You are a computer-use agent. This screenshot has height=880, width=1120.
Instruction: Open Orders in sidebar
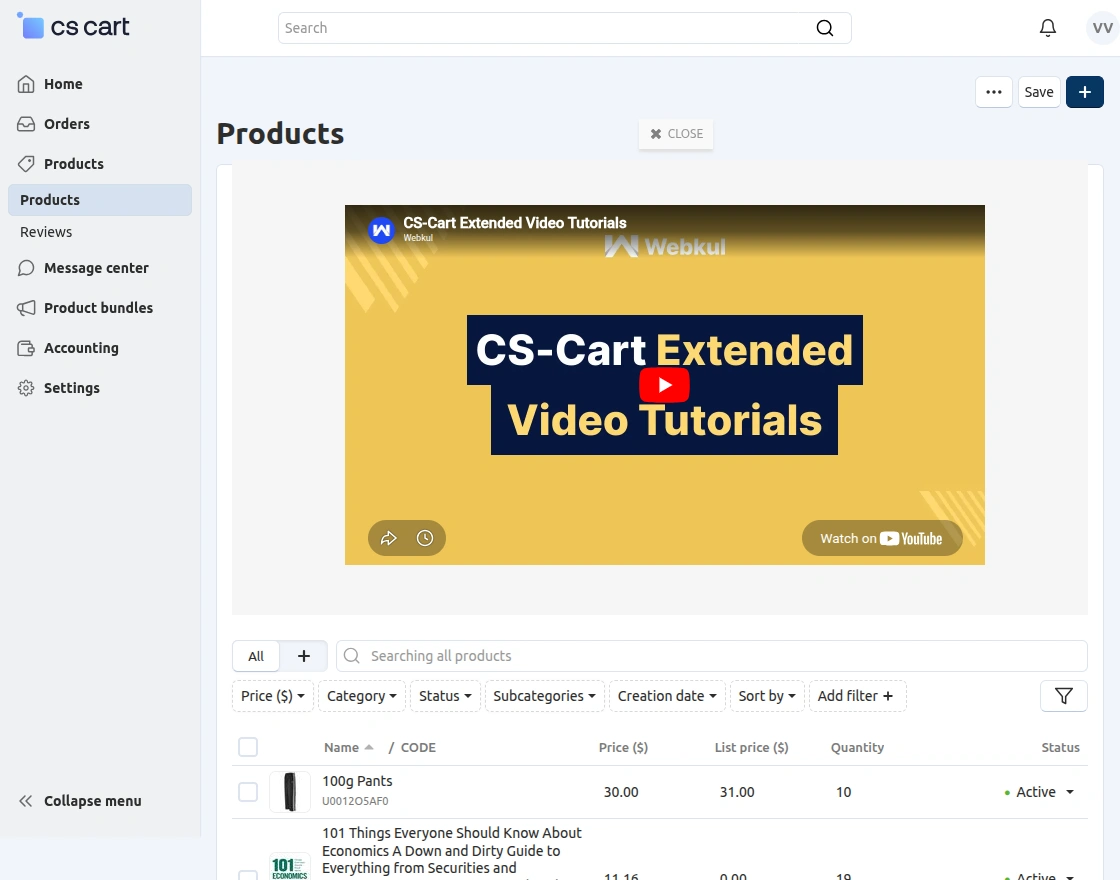[x=67, y=124]
